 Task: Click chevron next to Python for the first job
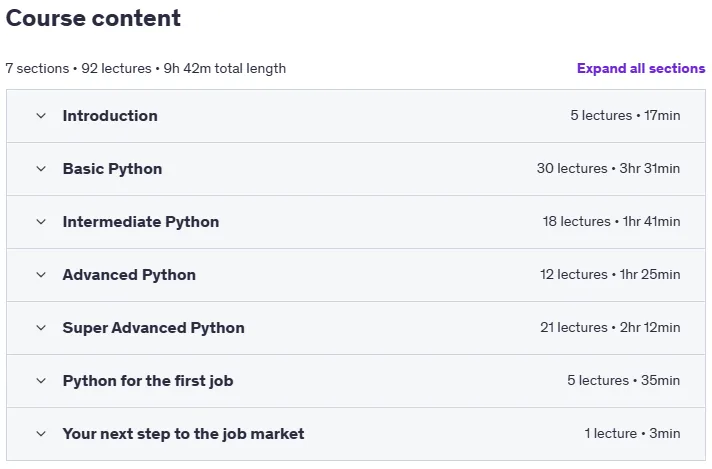click(41, 380)
